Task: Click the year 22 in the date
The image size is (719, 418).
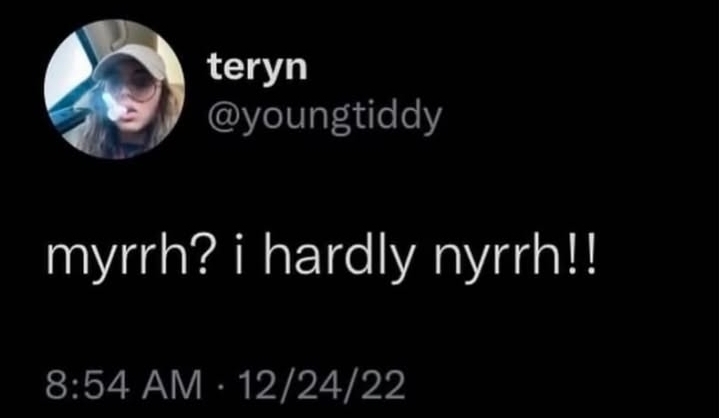Action: pyautogui.click(x=388, y=385)
